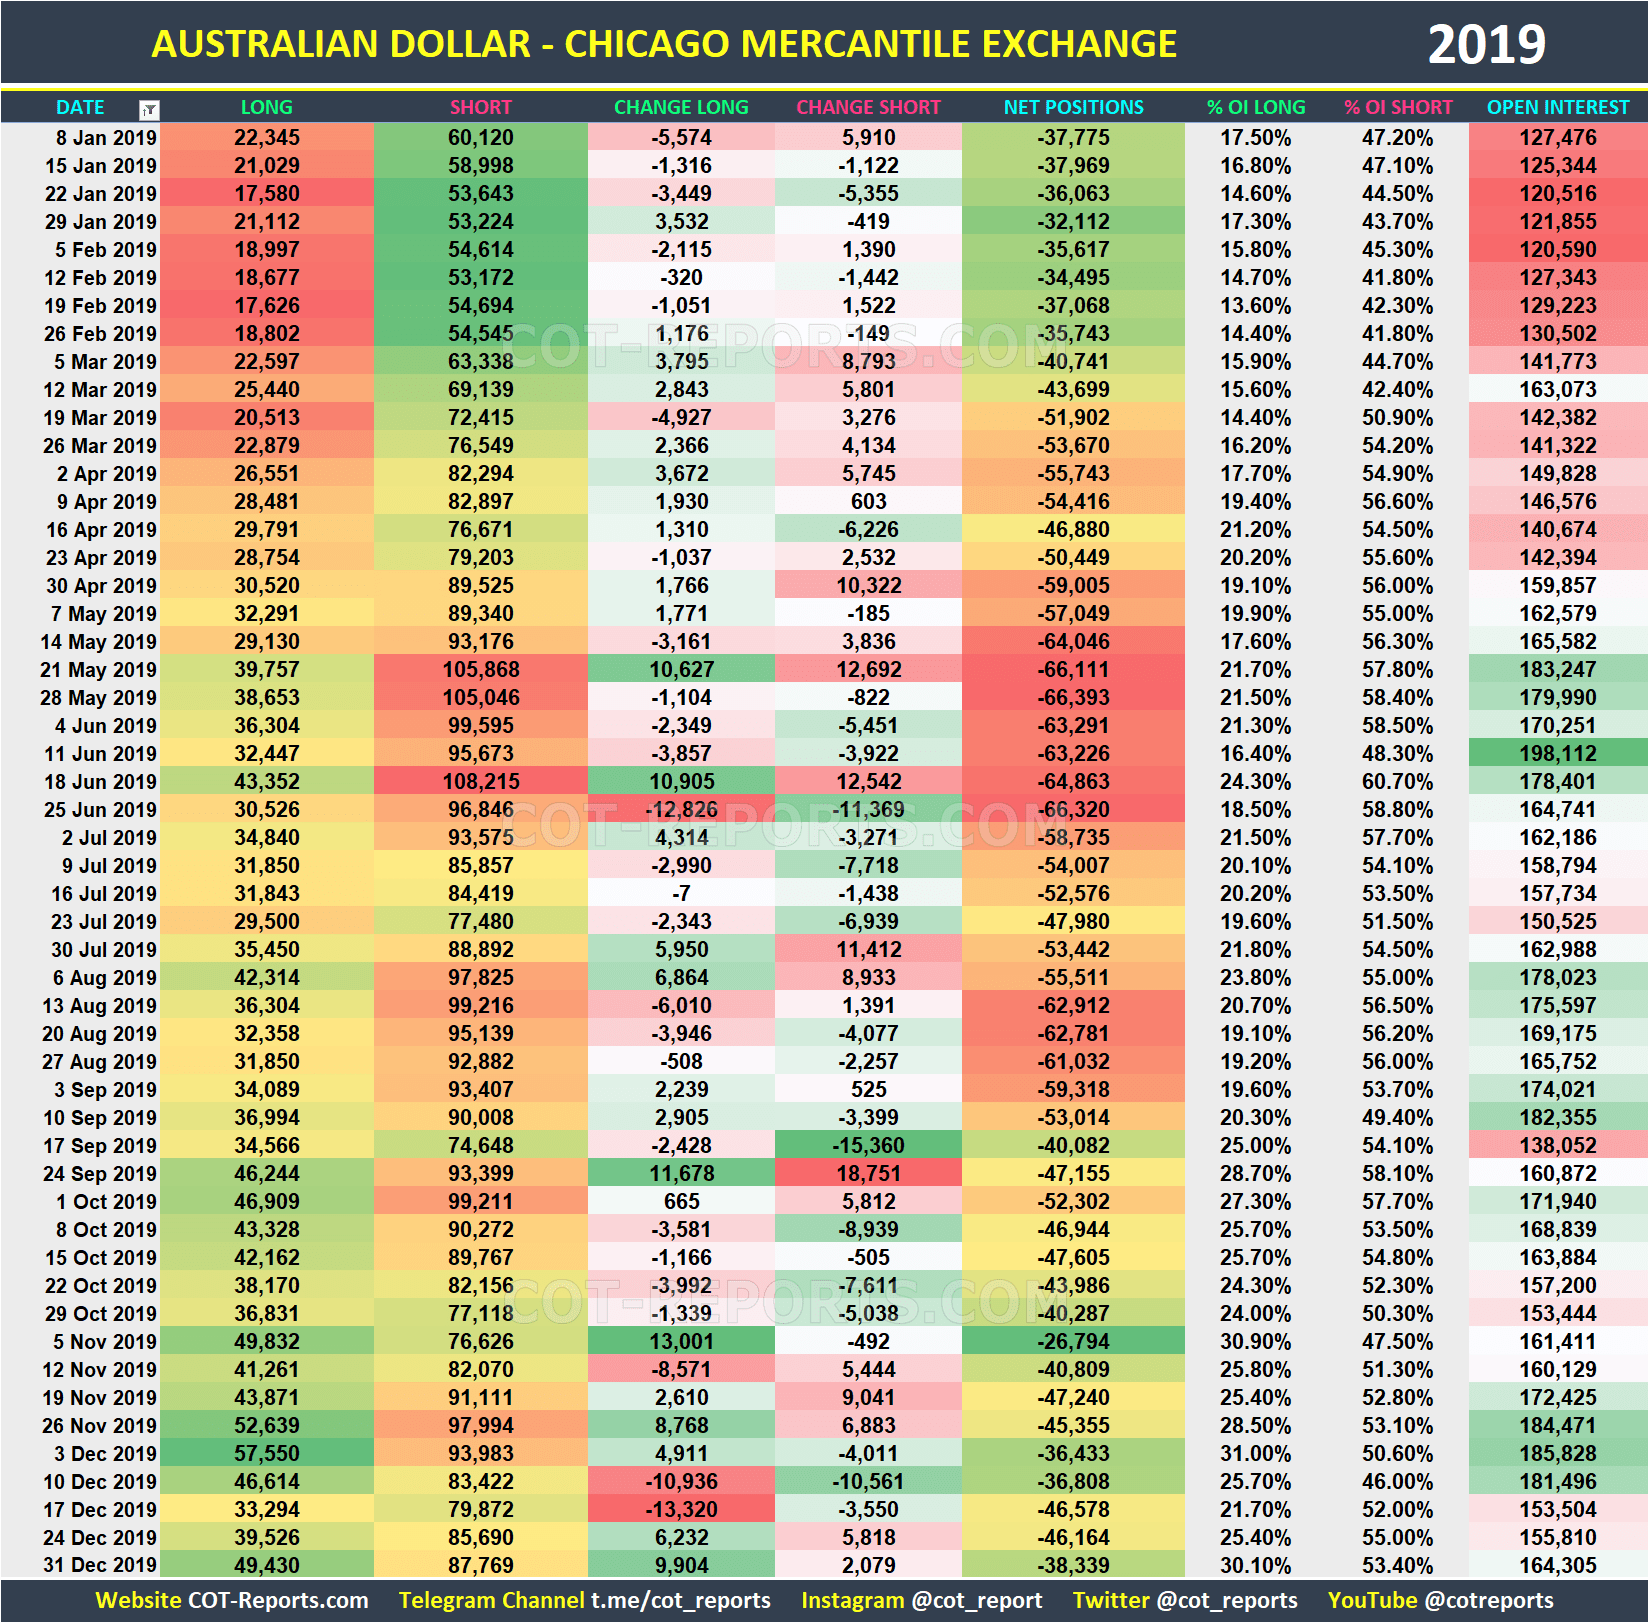Sort by the LONG column header
The image size is (1648, 1622).
(266, 108)
